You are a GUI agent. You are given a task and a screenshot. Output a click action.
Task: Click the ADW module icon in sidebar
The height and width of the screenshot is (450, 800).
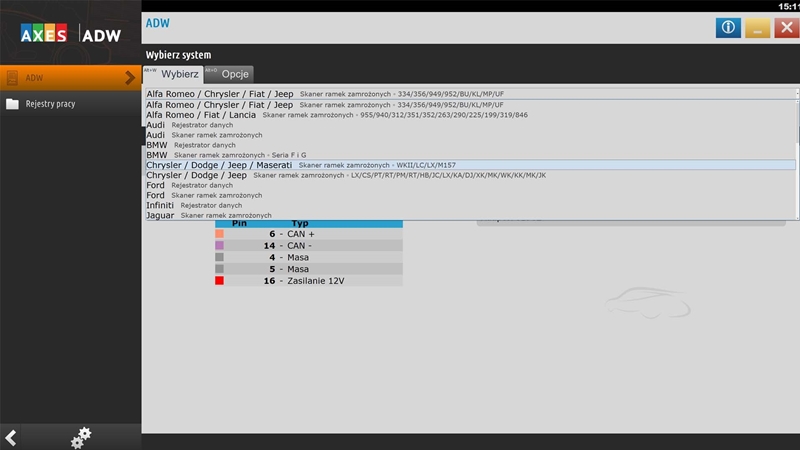coord(12,78)
